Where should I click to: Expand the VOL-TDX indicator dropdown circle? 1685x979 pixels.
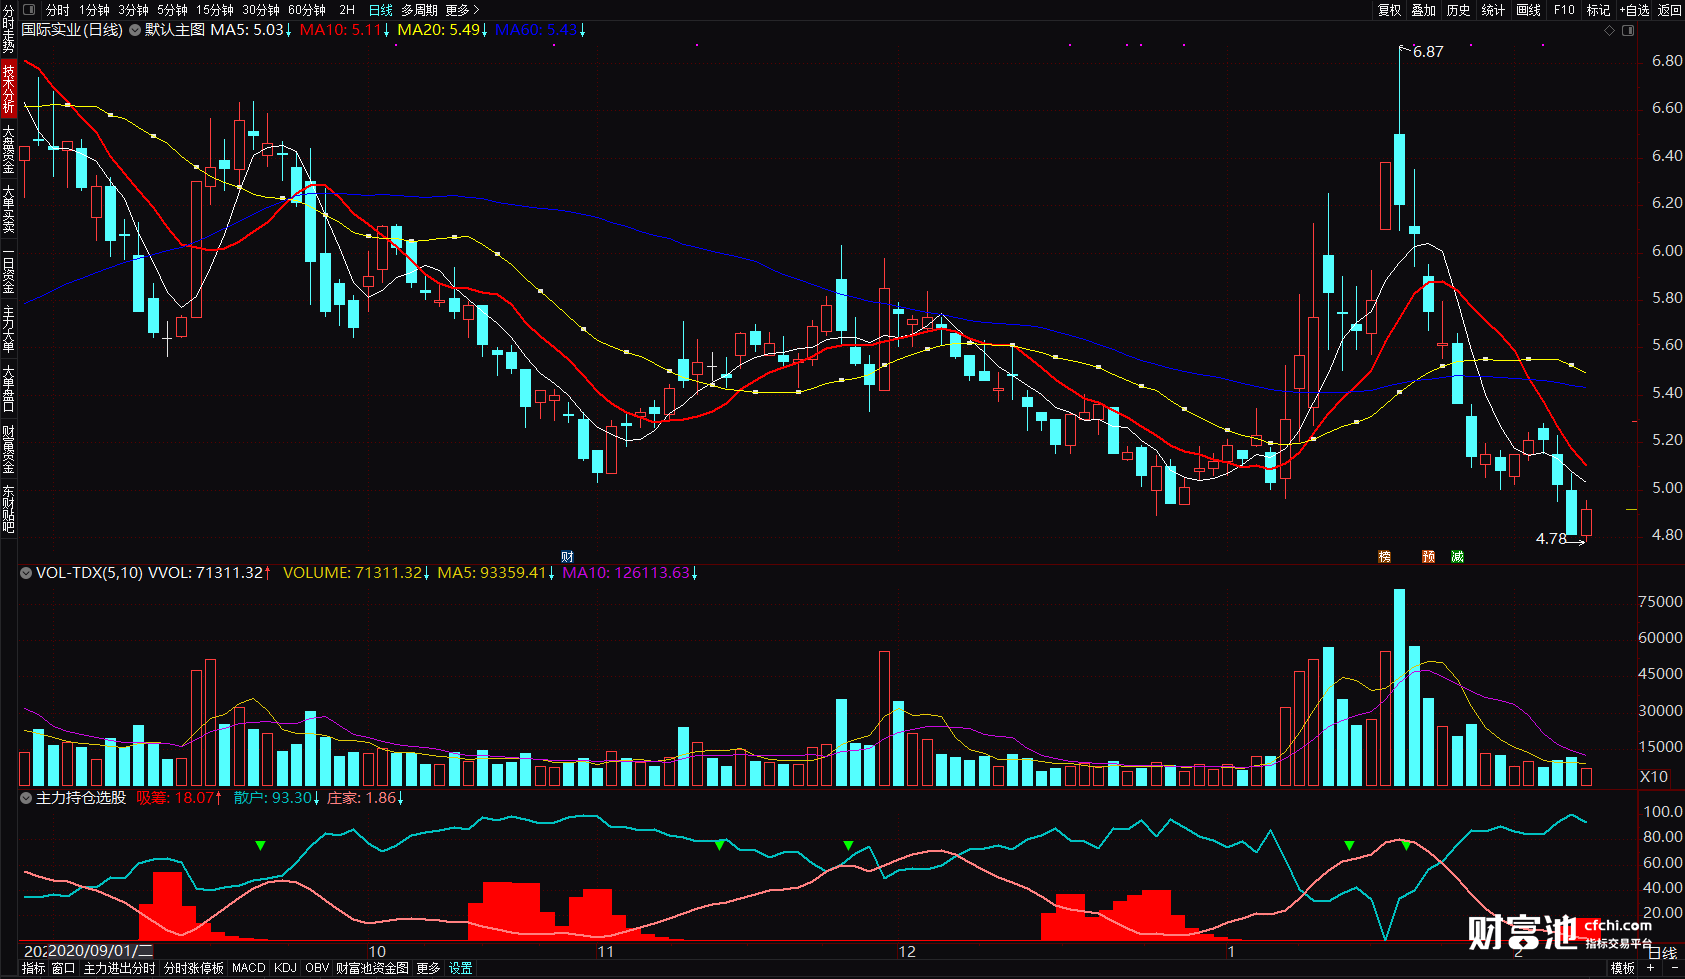pyautogui.click(x=26, y=573)
